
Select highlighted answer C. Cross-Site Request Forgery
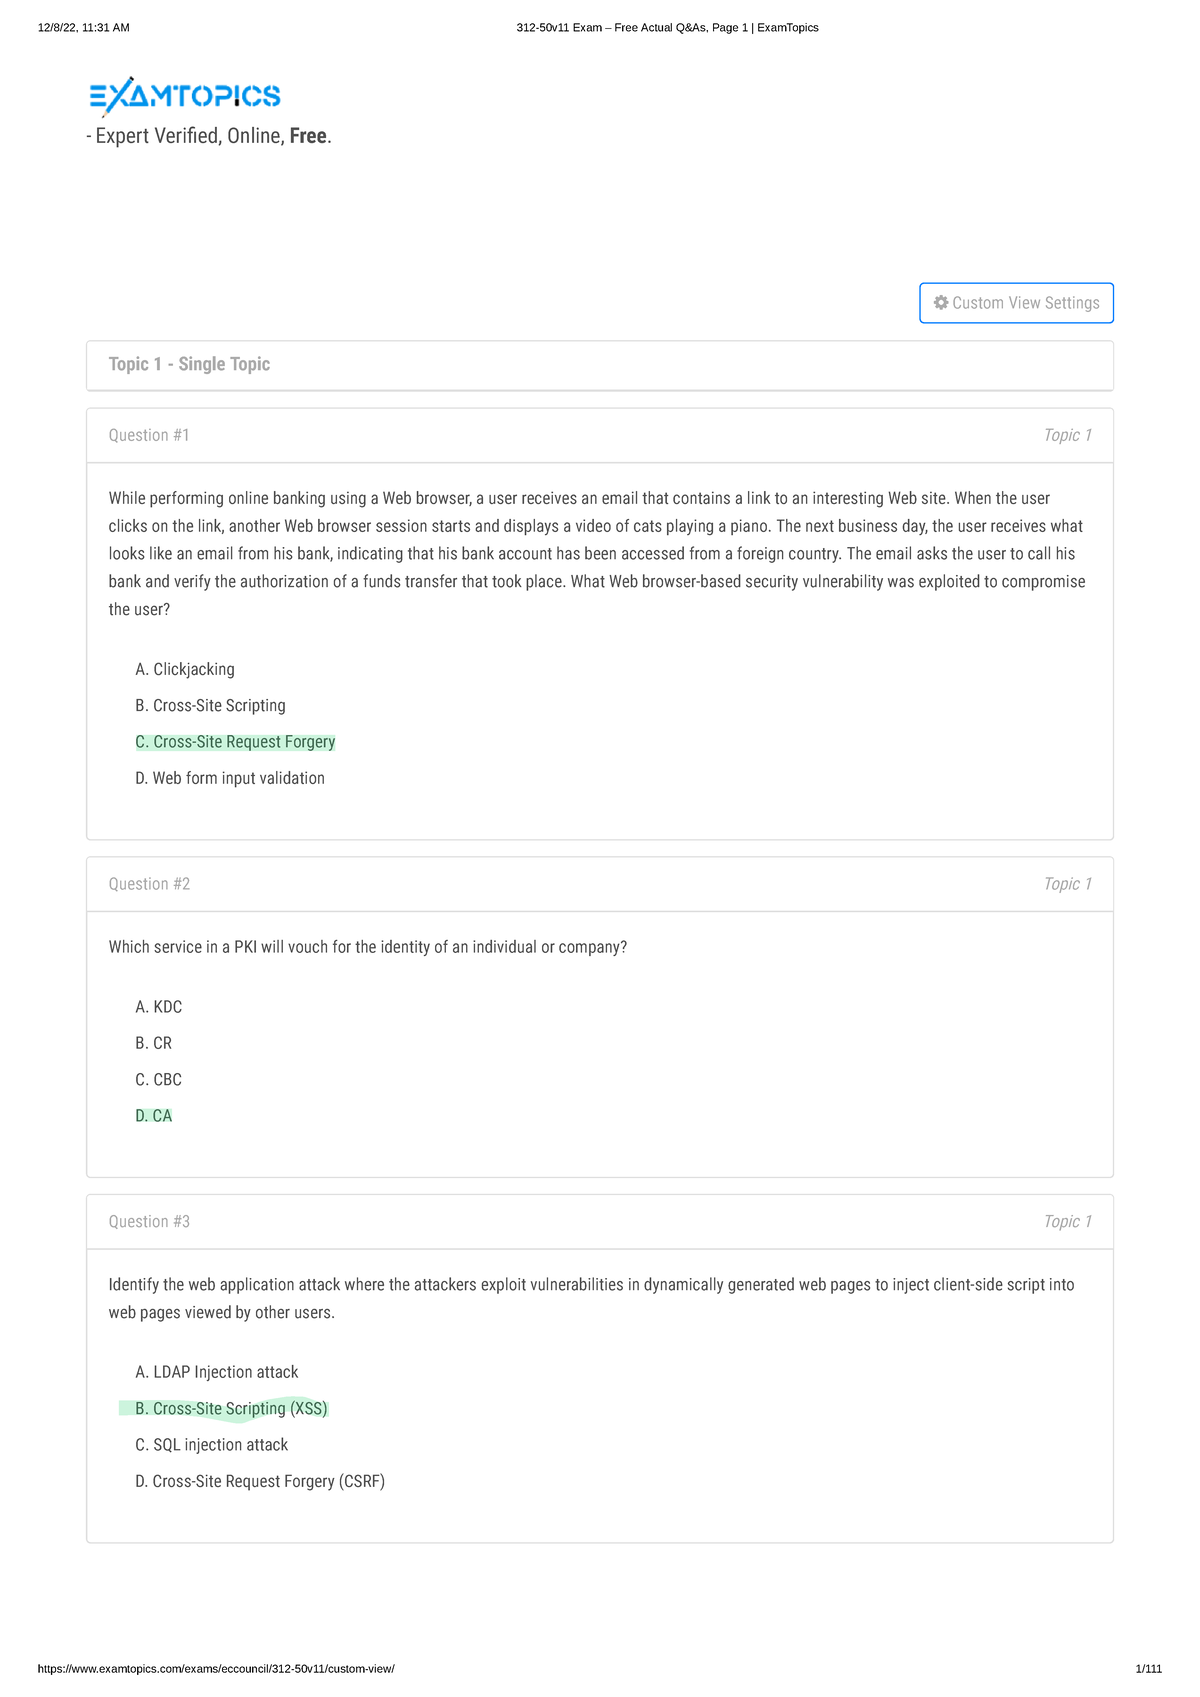(235, 742)
